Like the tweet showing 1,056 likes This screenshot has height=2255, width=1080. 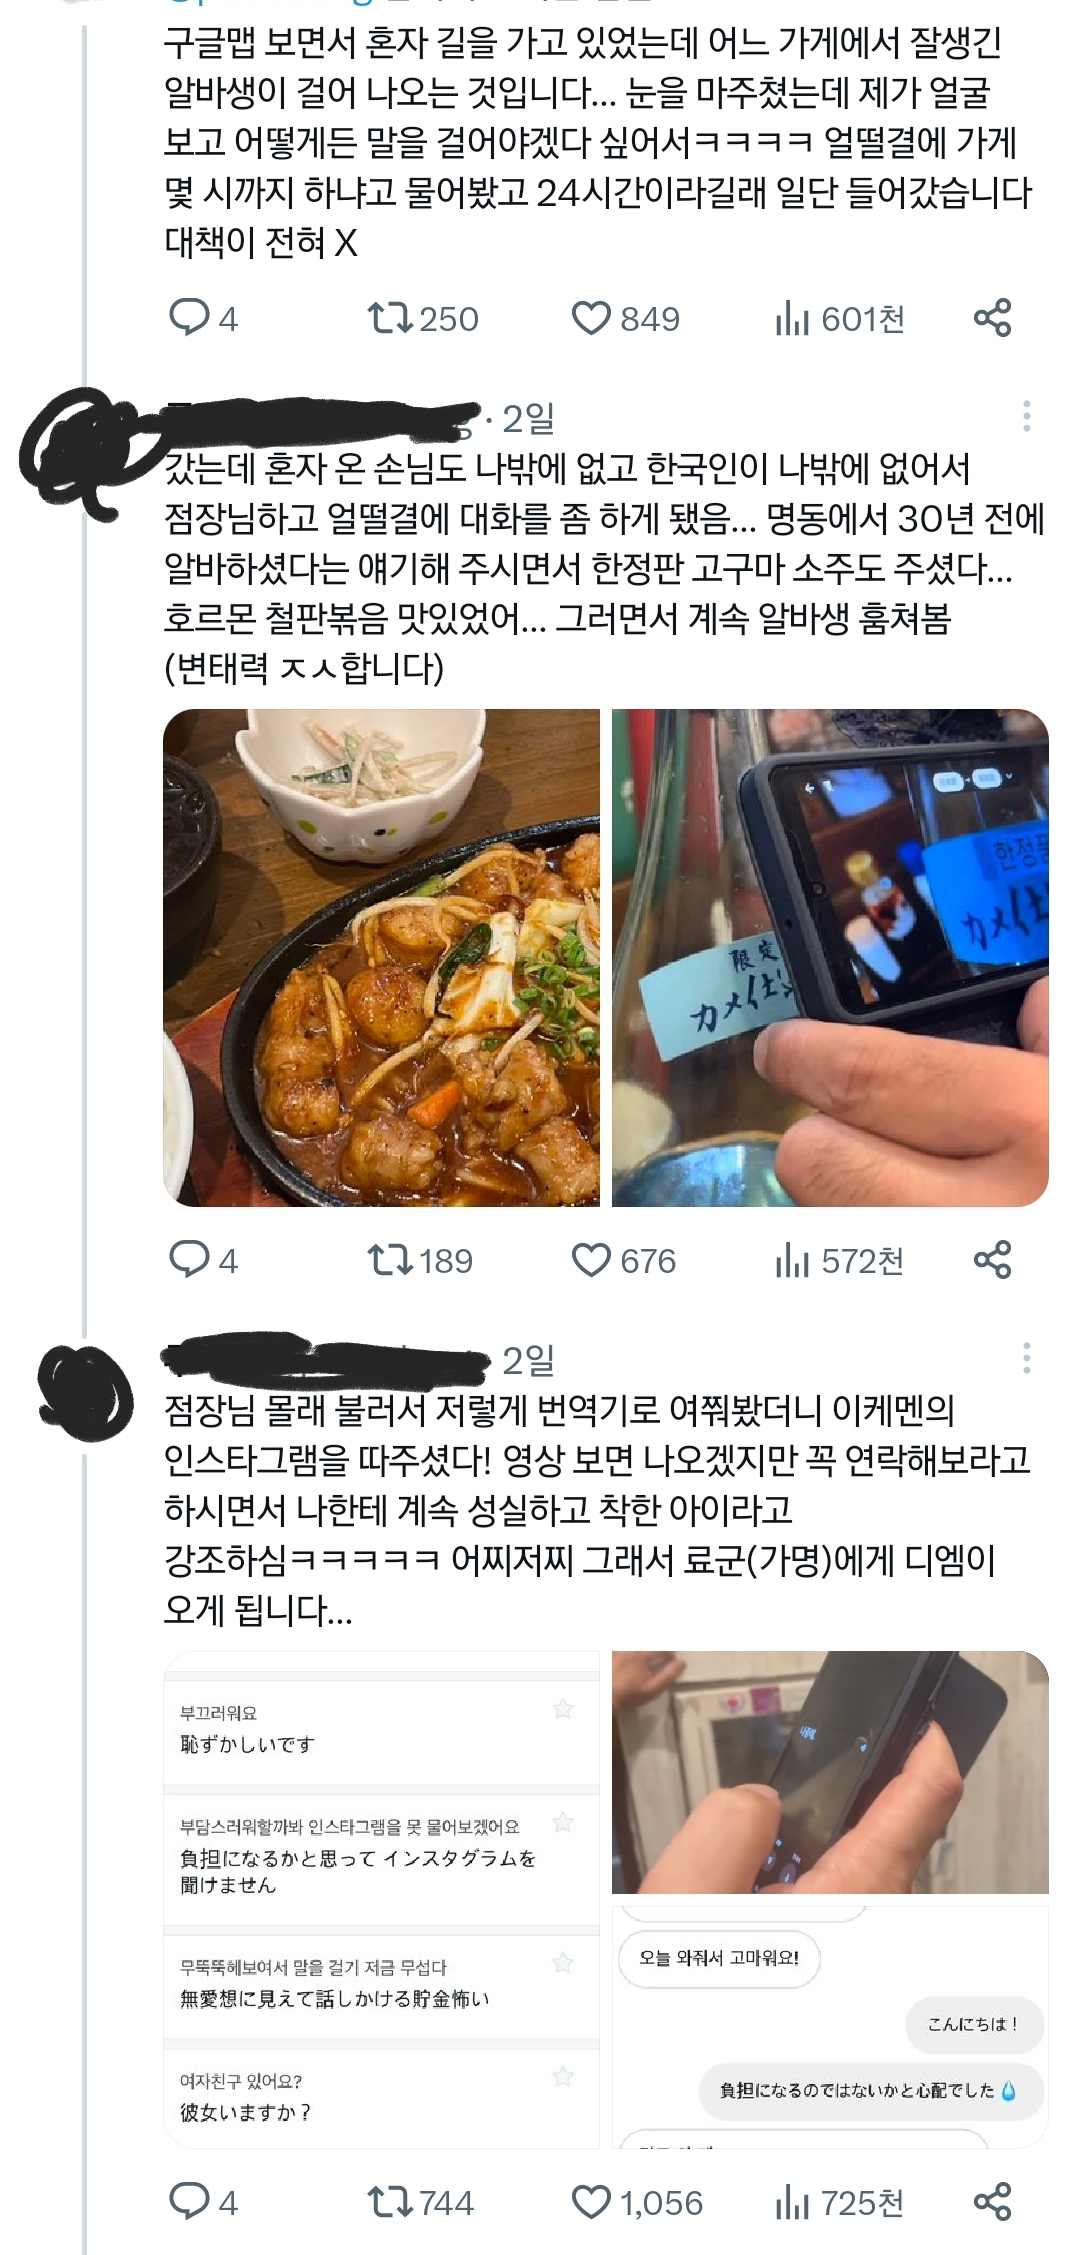pyautogui.click(x=637, y=2202)
